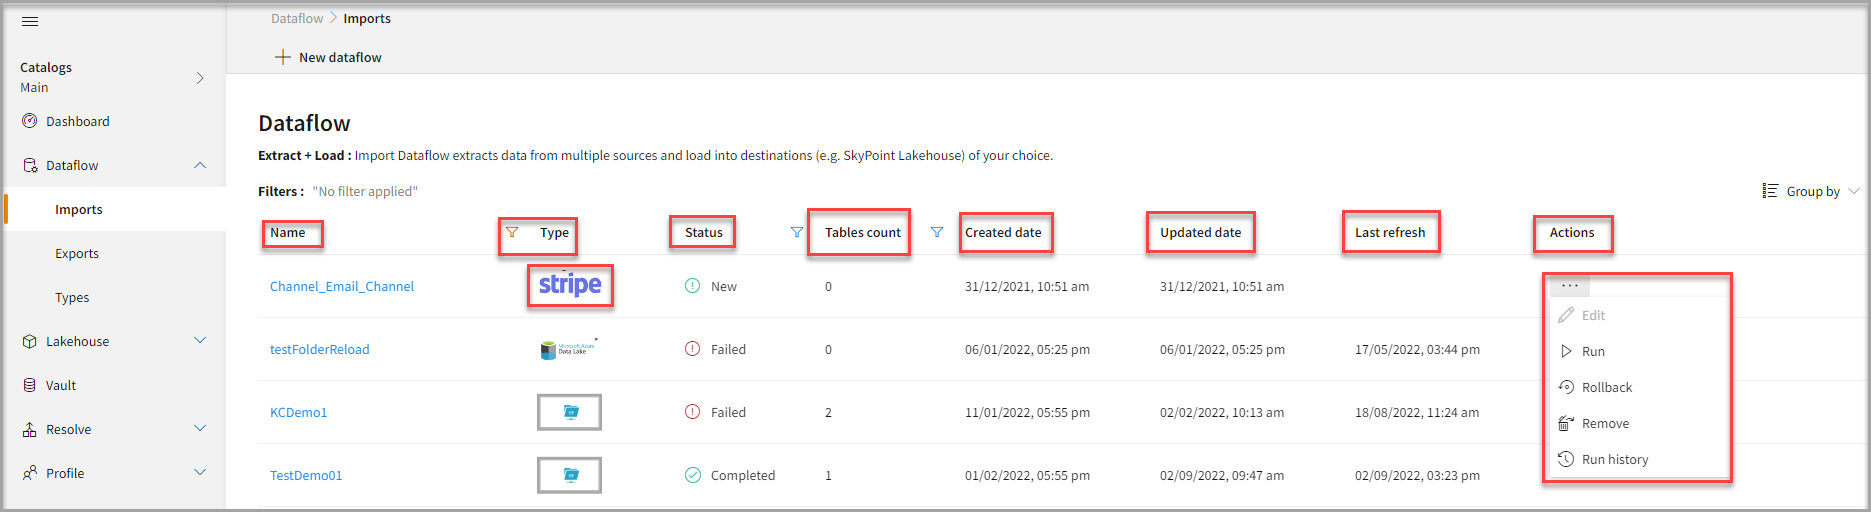Click the Resolve sidebar icon
The image size is (1871, 512).
point(30,429)
